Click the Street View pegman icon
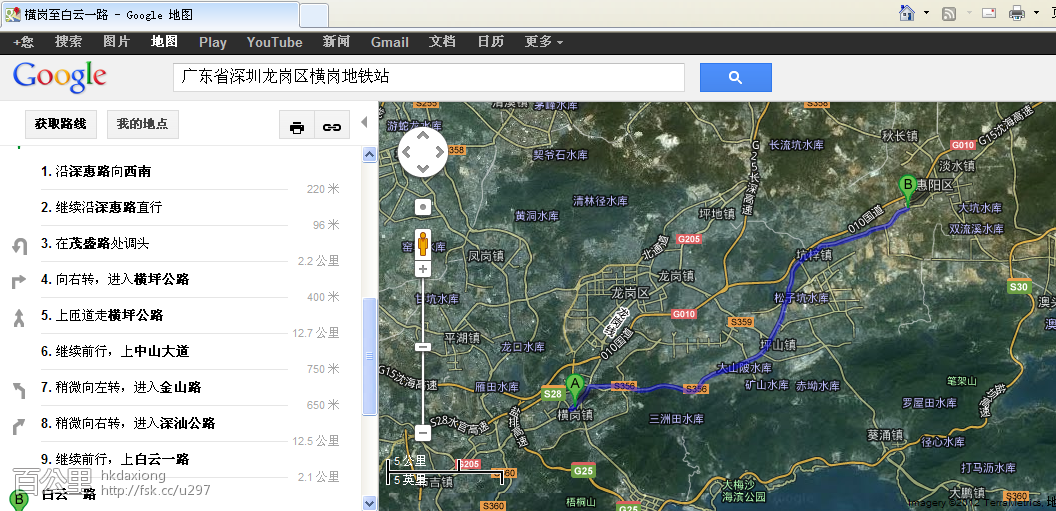Image resolution: width=1056 pixels, height=511 pixels. pyautogui.click(x=423, y=243)
